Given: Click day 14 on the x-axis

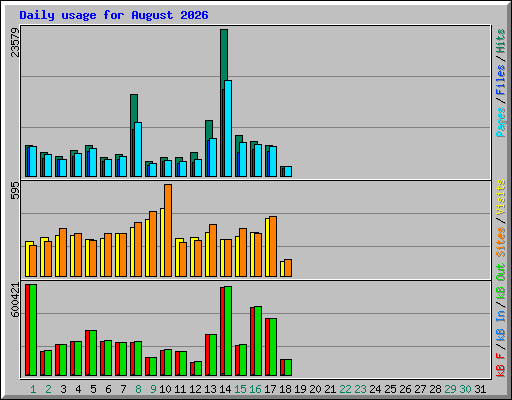Looking at the screenshot, I should [225, 389].
